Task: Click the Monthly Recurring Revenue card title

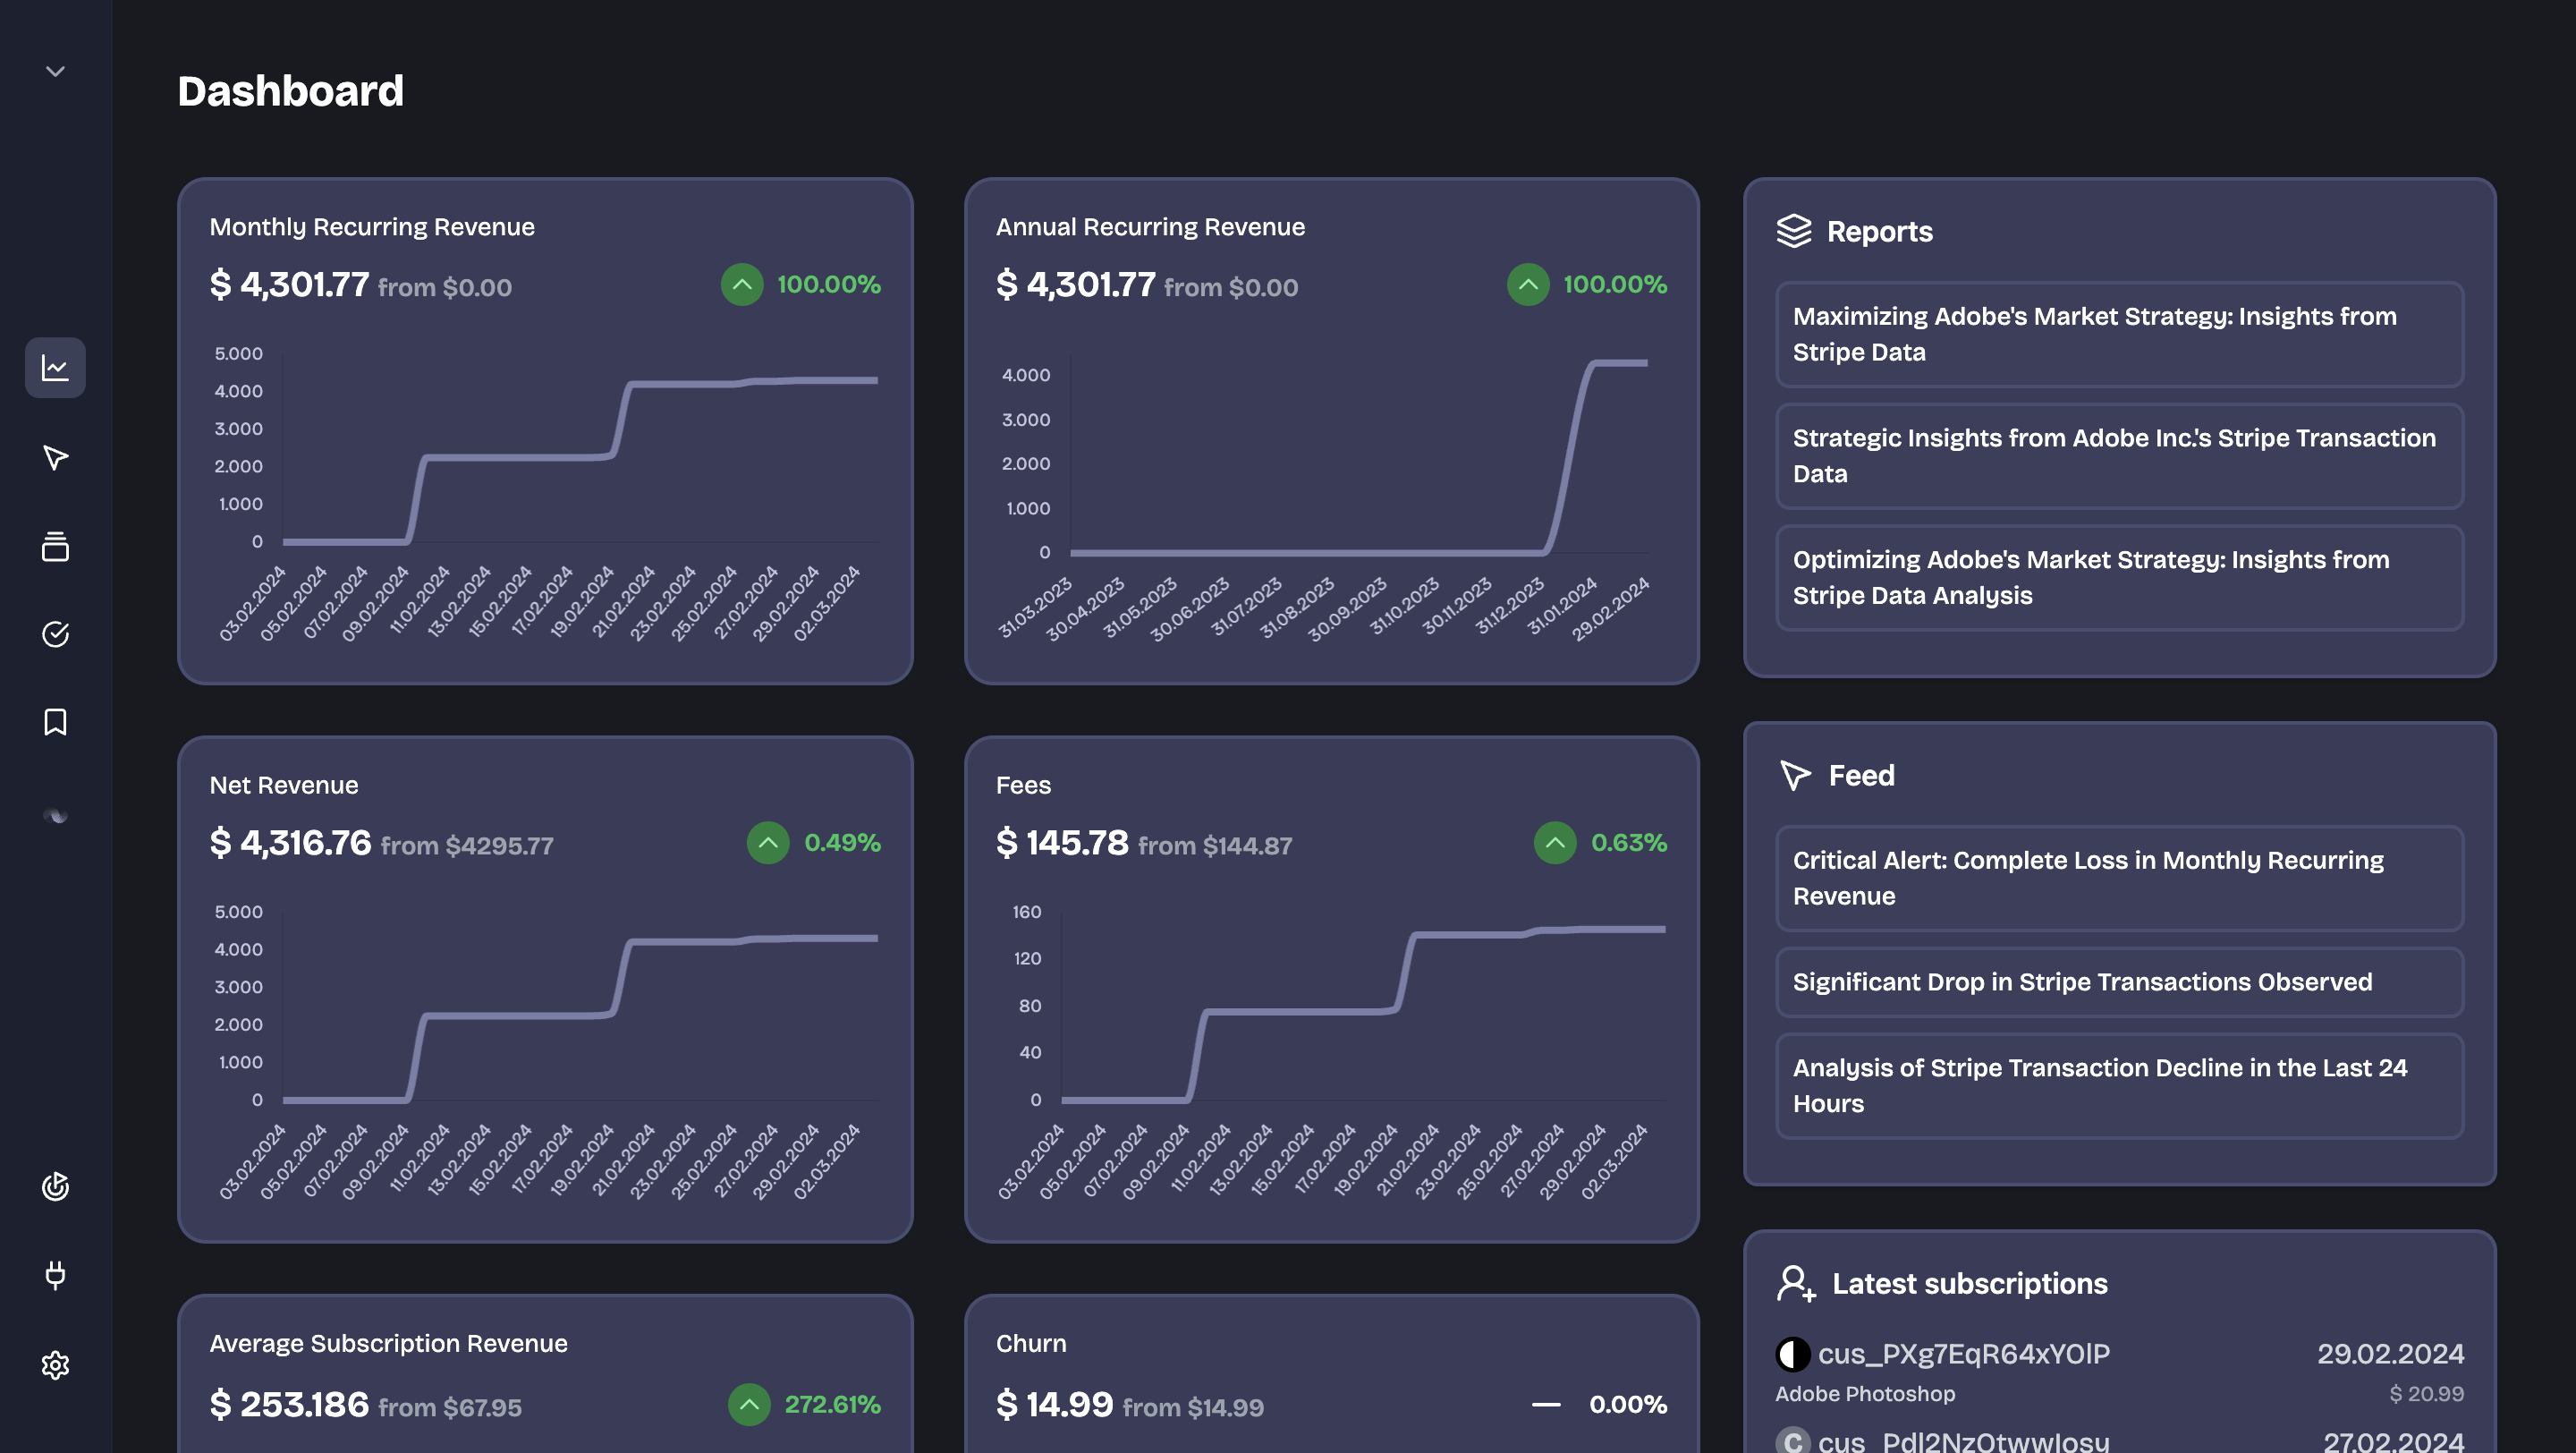Action: [x=372, y=227]
